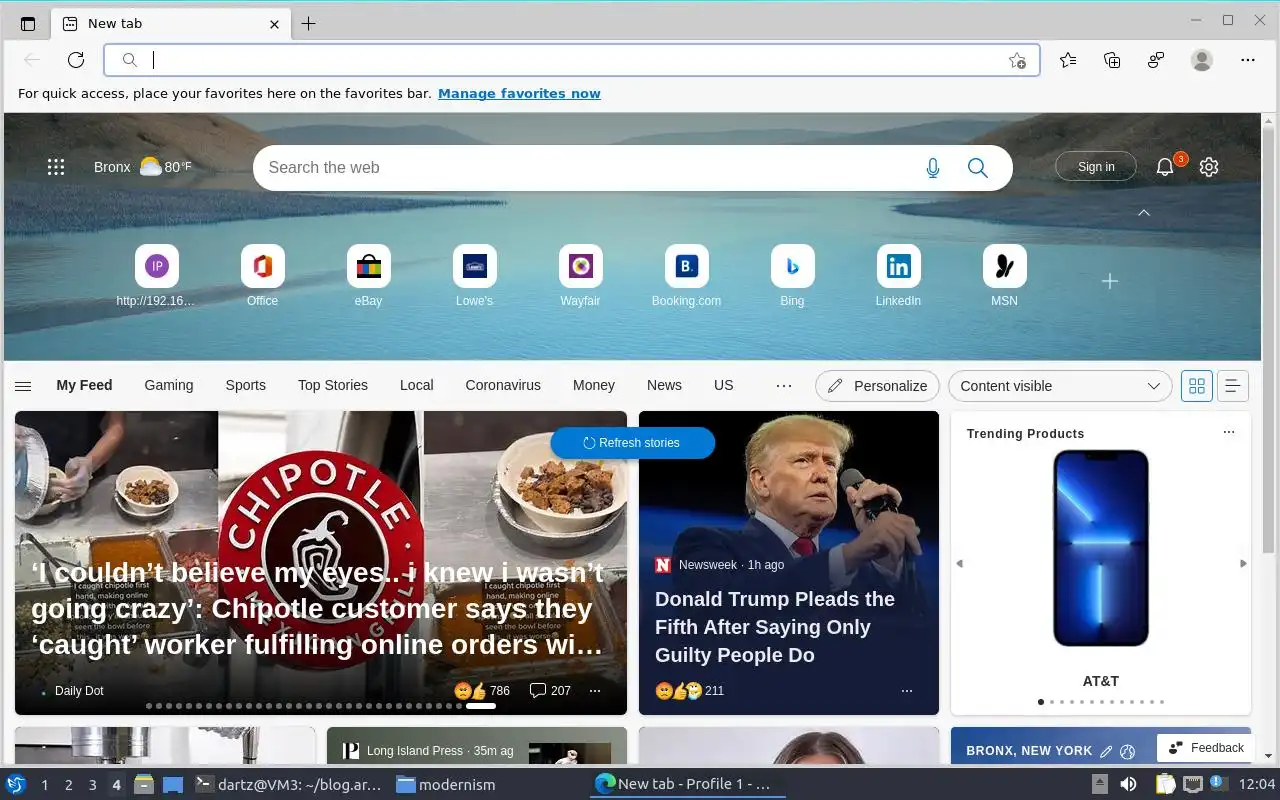Open the Office quick link tile
1280x800 pixels.
[263, 276]
